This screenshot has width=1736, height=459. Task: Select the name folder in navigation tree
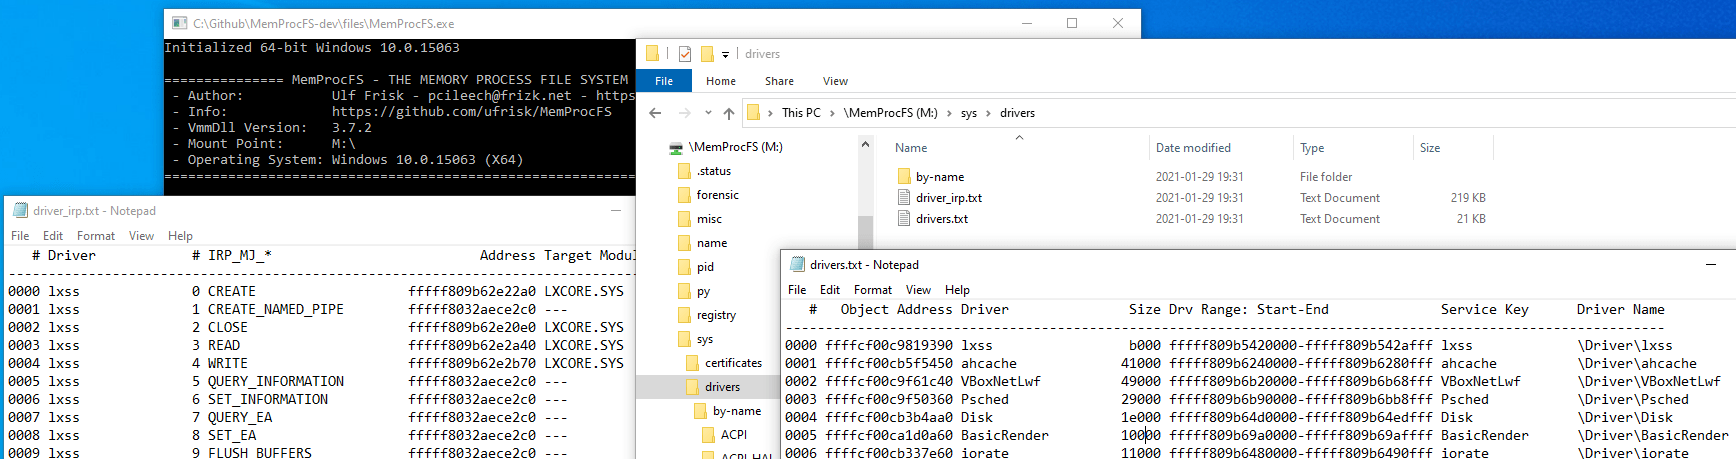pyautogui.click(x=712, y=243)
